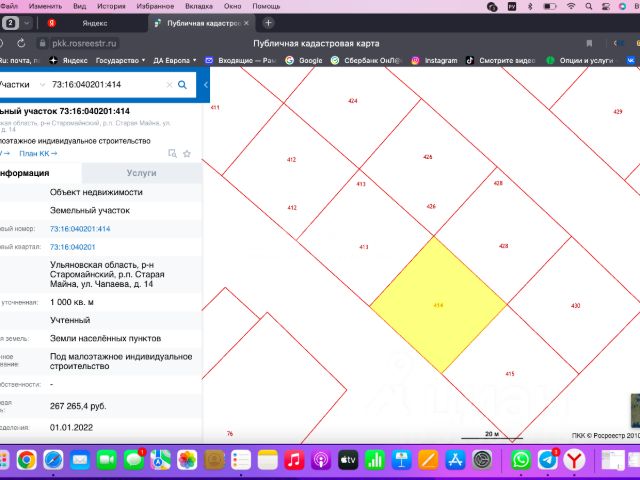Open the Окно menu
Image resolution: width=640 pixels, height=480 pixels.
pyautogui.click(x=232, y=6)
